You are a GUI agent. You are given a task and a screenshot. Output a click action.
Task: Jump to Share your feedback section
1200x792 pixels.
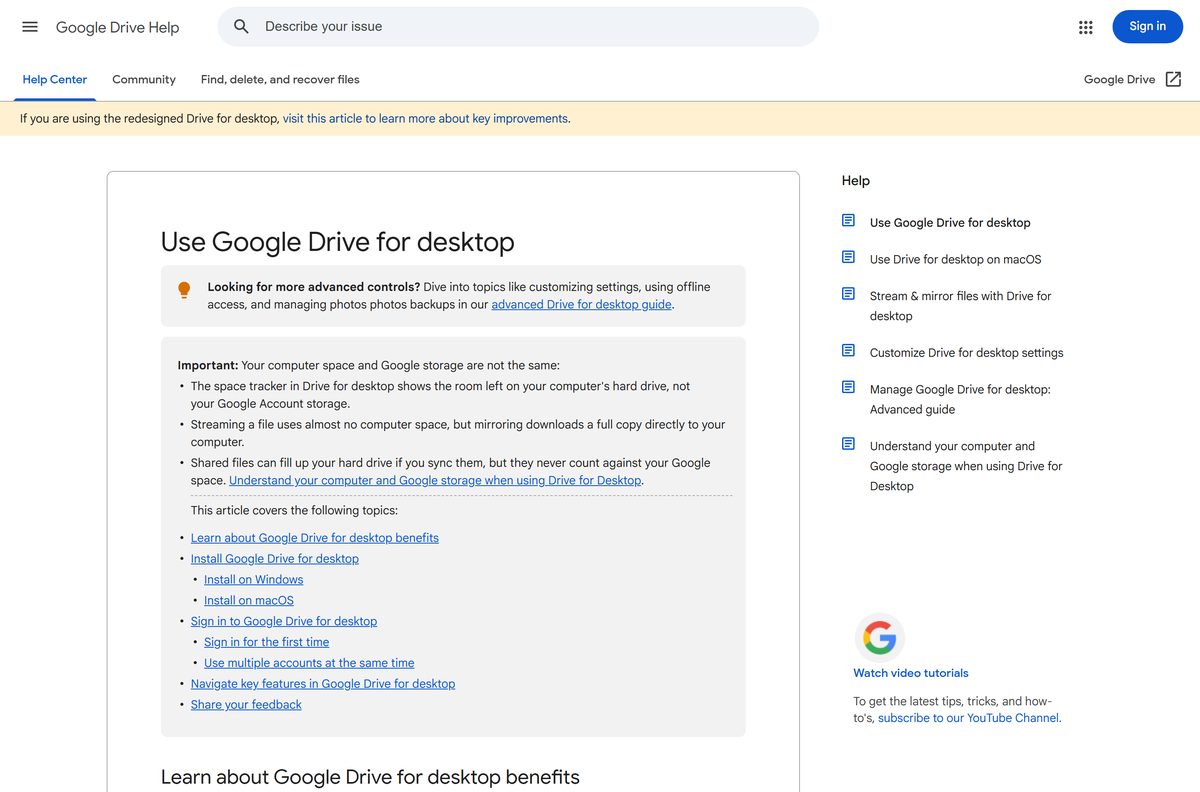point(246,705)
